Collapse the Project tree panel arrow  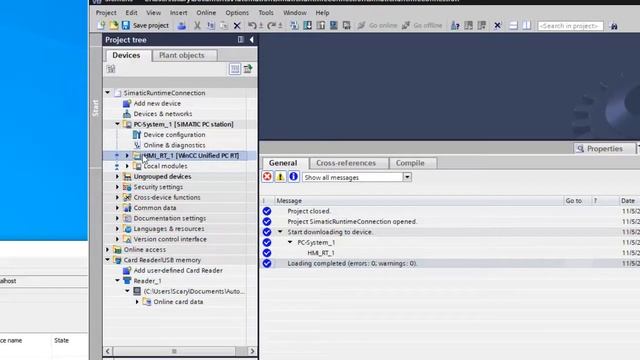[251, 40]
